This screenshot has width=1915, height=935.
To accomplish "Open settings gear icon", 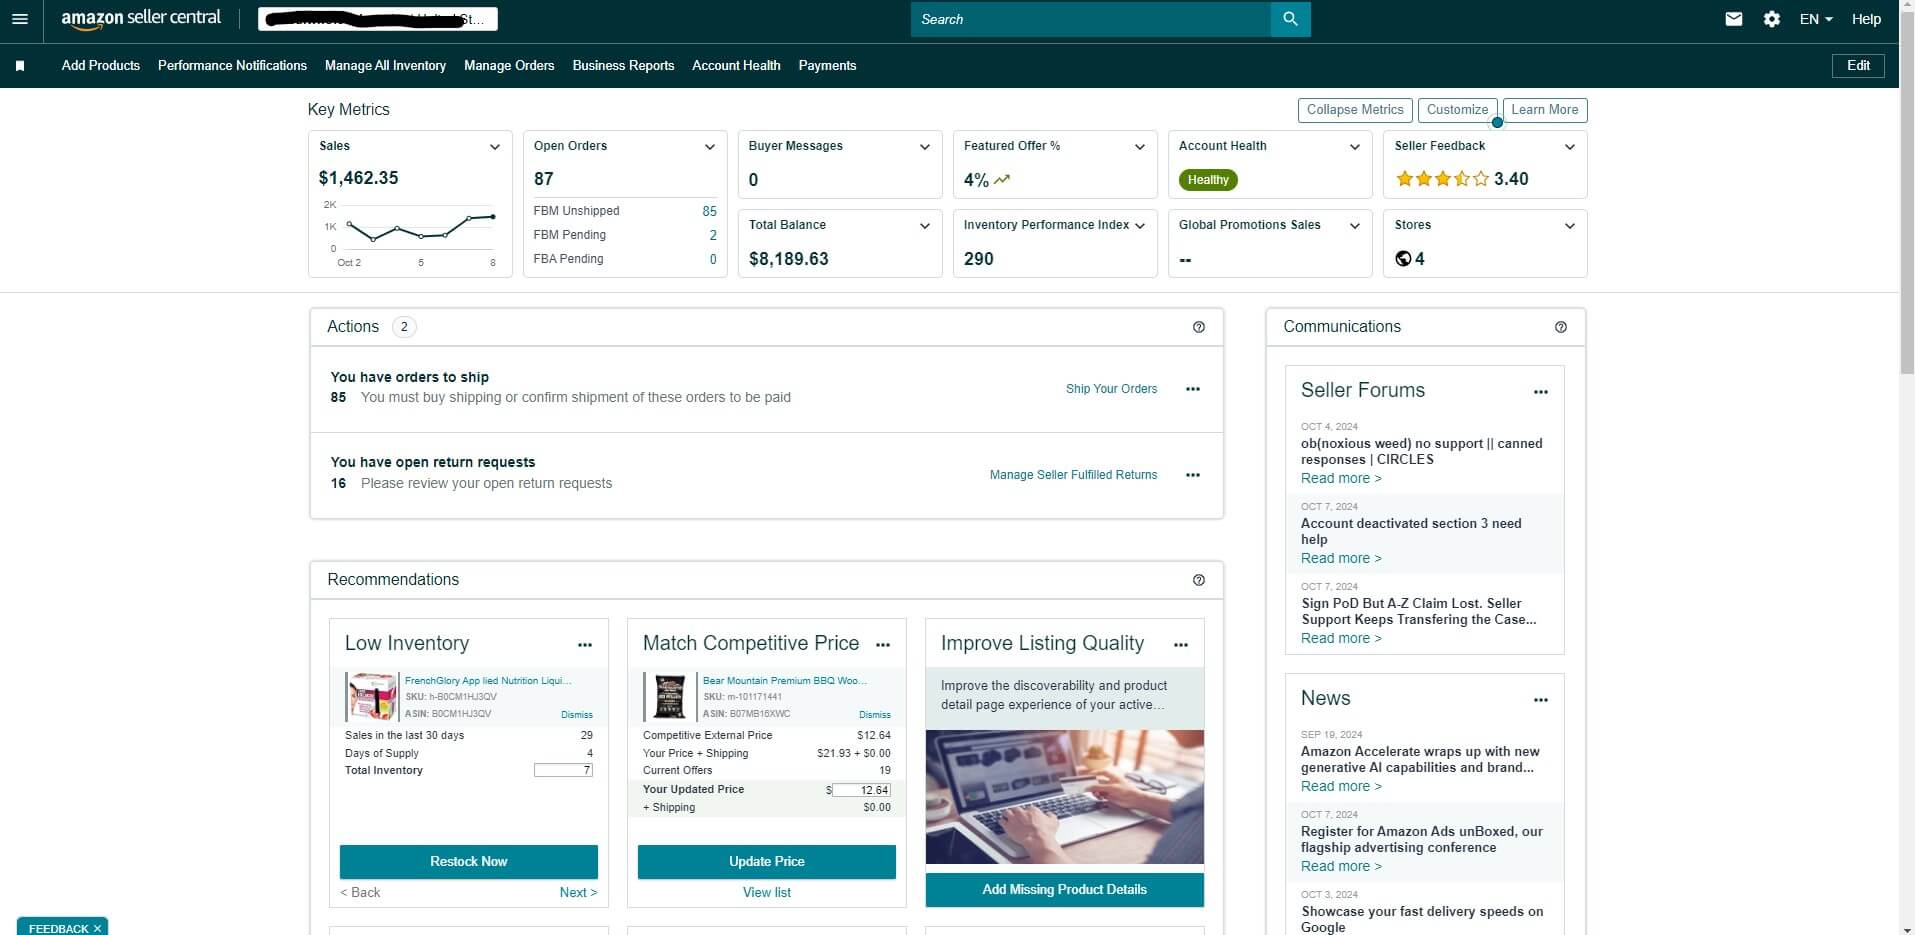I will click(1771, 19).
